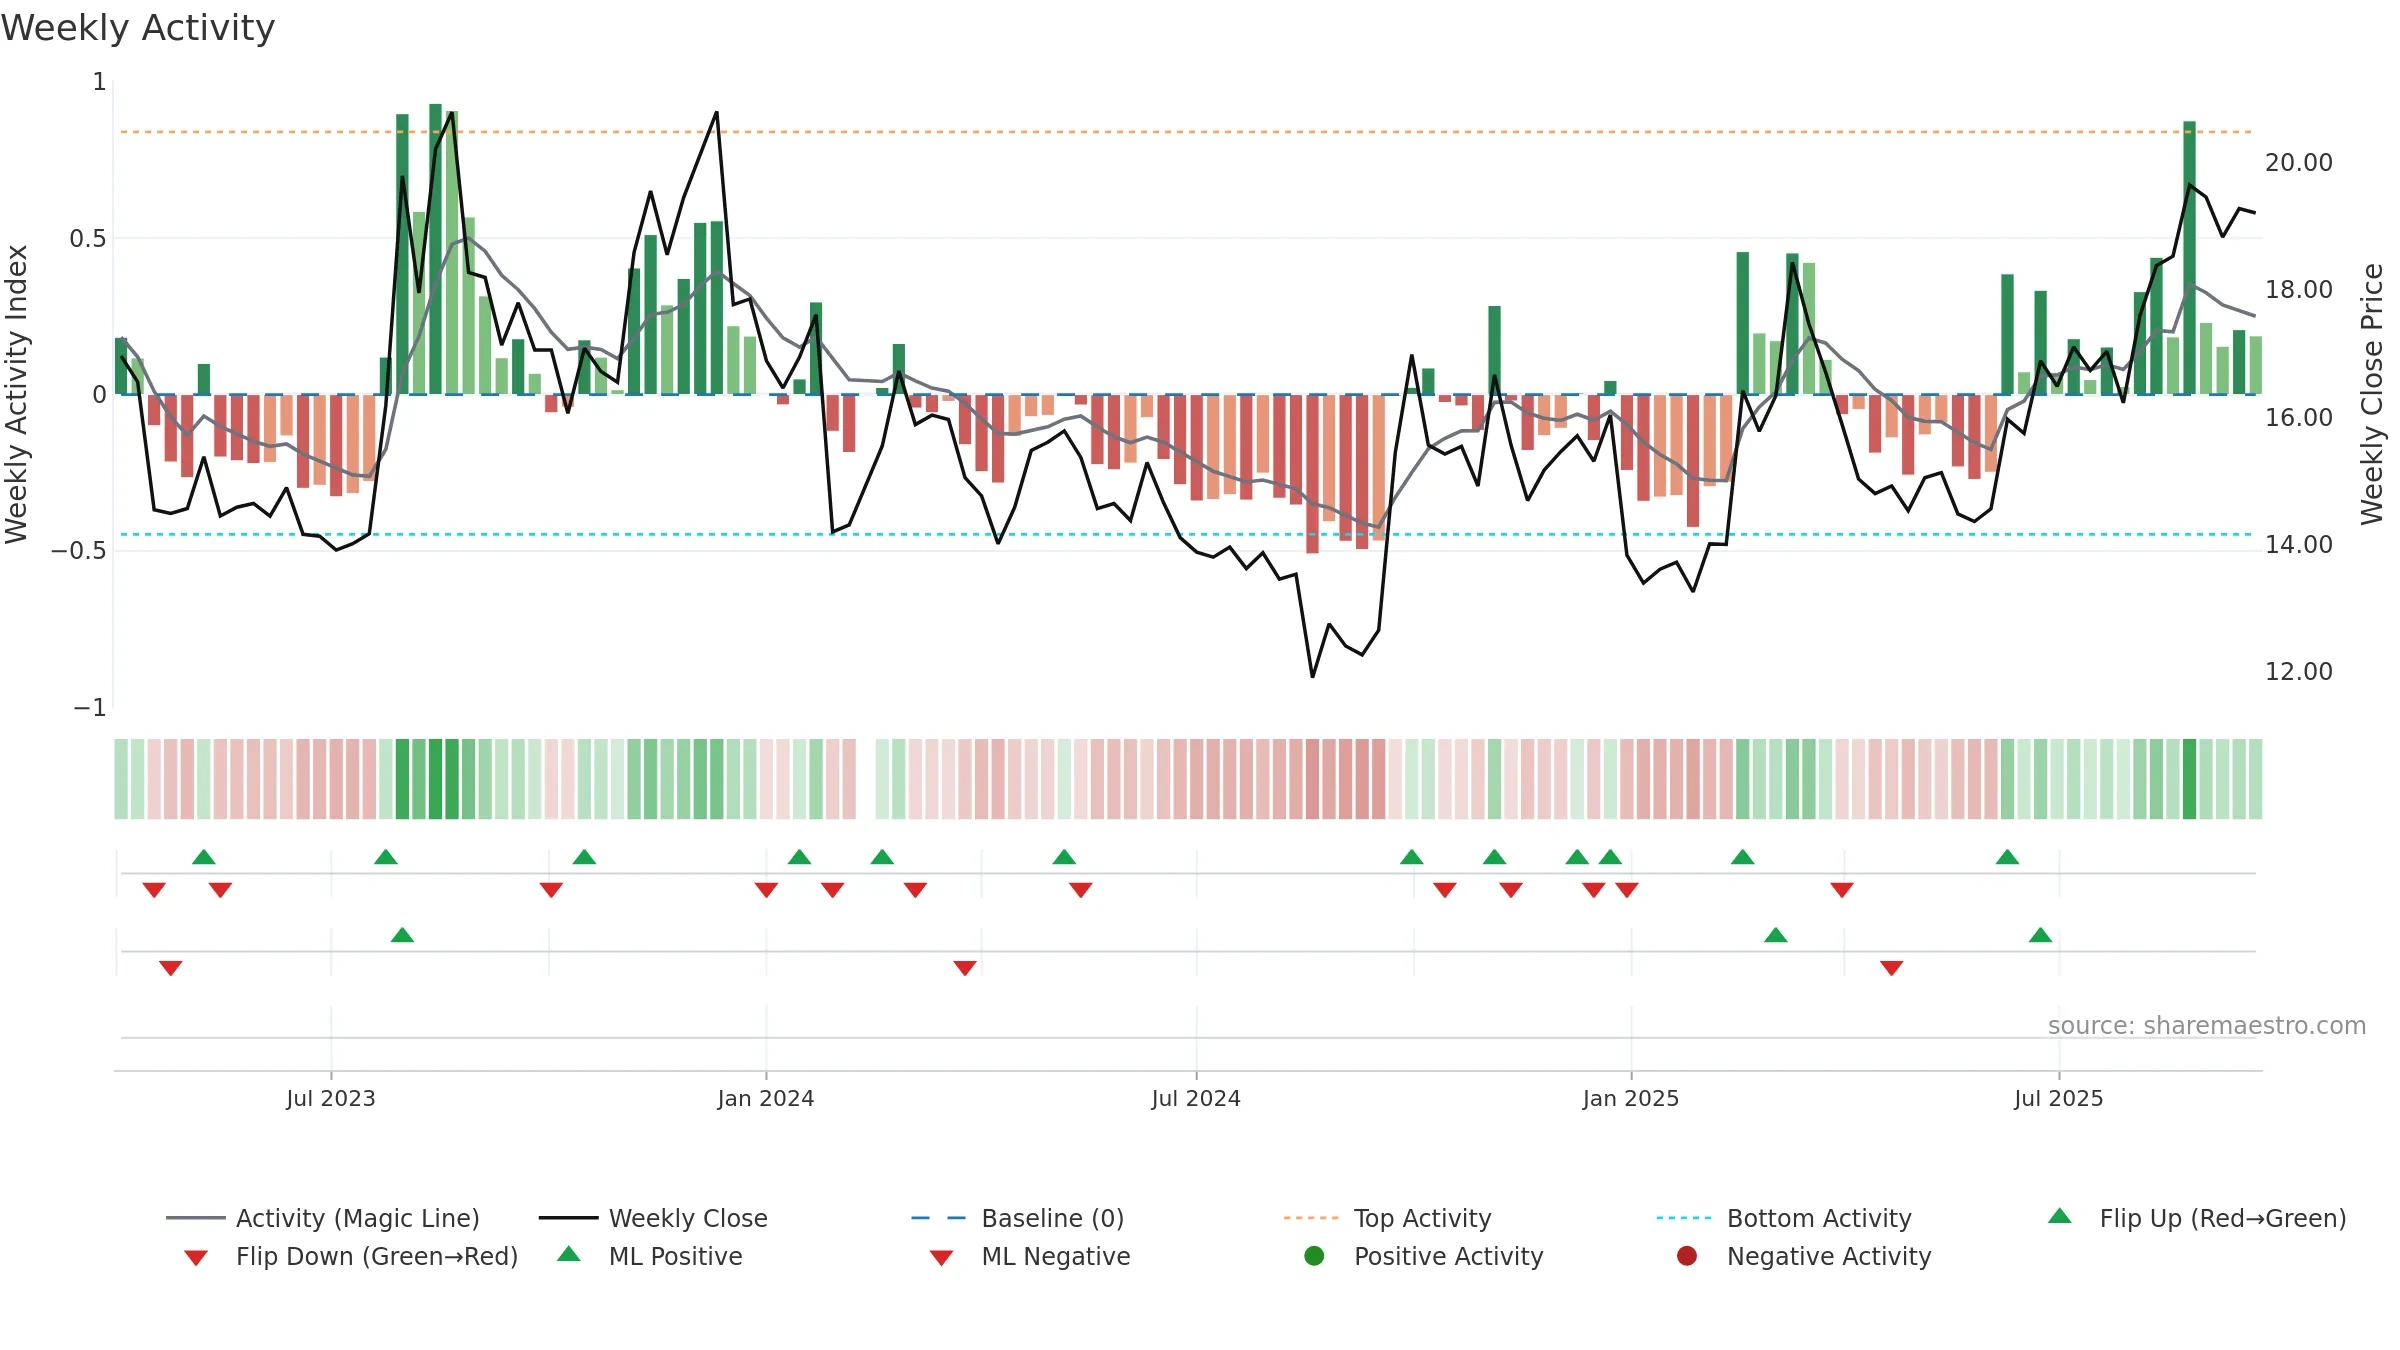
Task: Click the tallest green activity bar mid-2023
Action: pyautogui.click(x=435, y=249)
